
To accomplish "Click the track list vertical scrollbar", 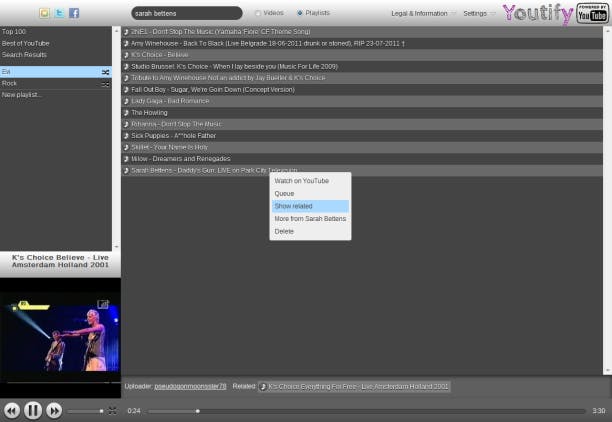I will click(x=607, y=201).
